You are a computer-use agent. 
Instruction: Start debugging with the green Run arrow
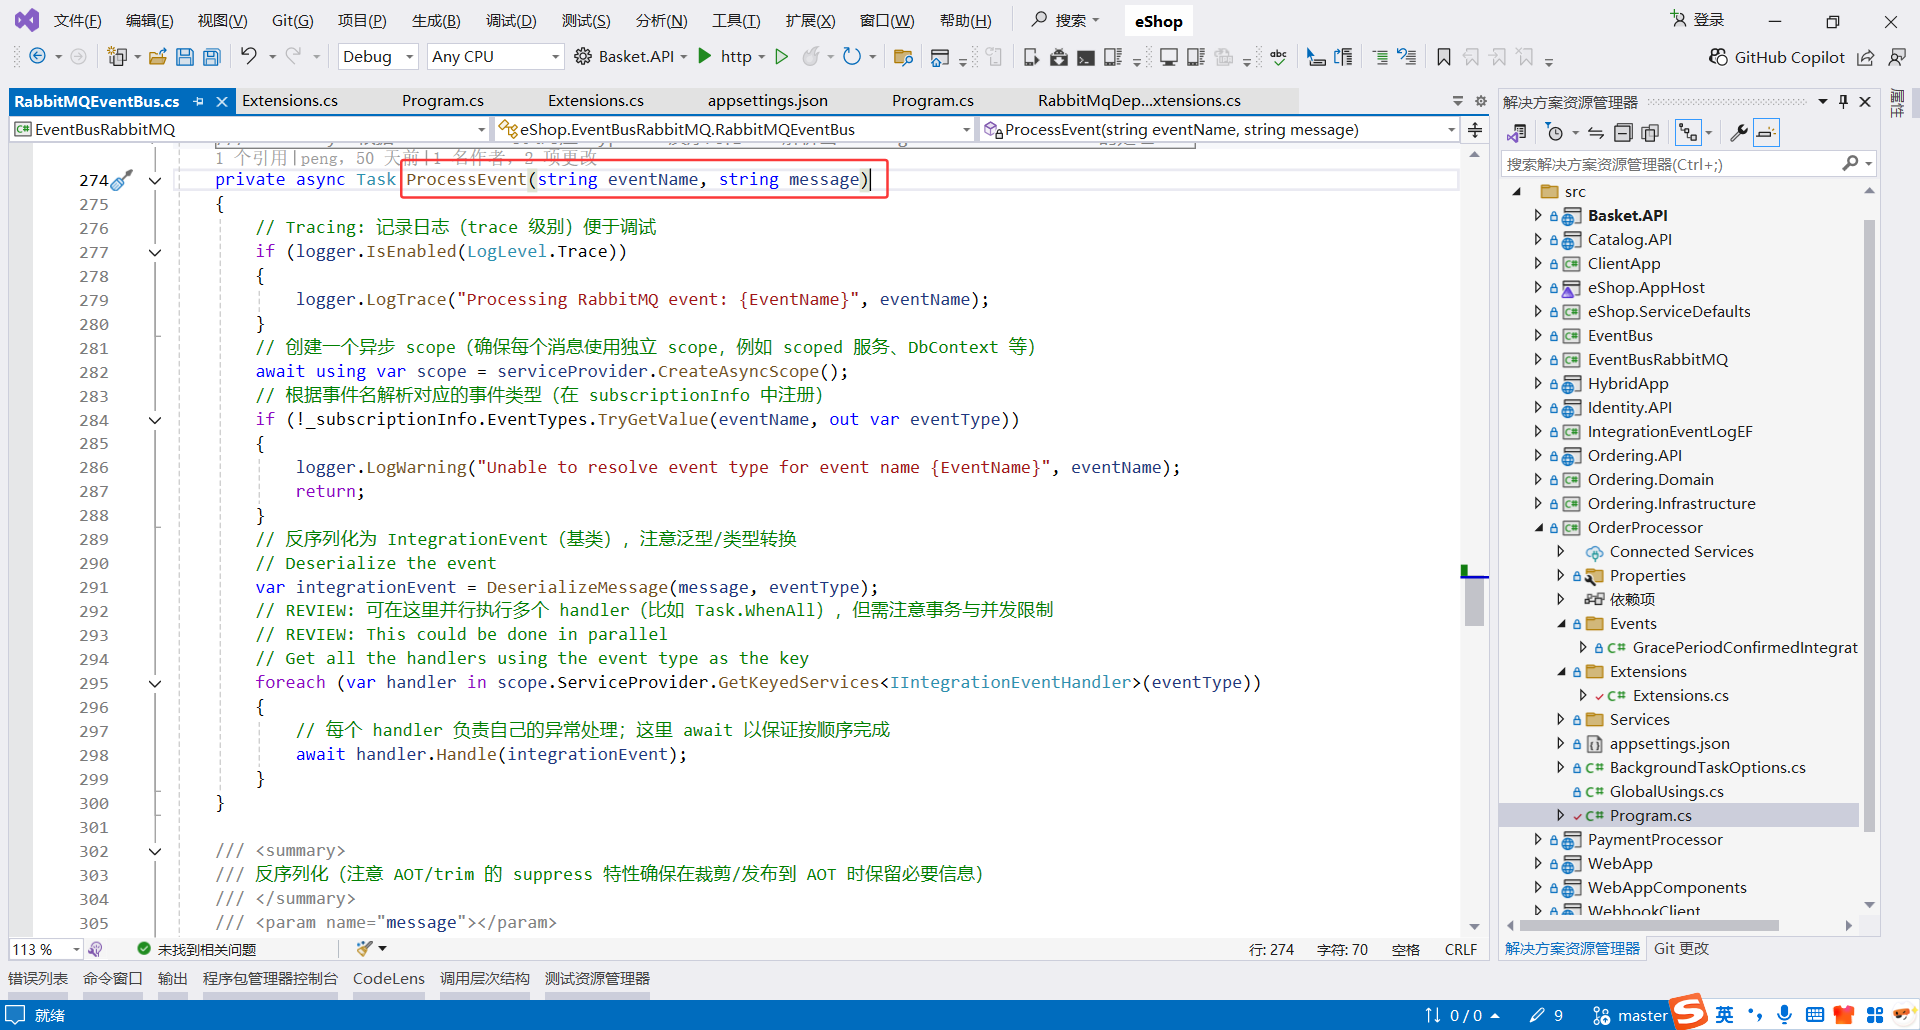(706, 57)
